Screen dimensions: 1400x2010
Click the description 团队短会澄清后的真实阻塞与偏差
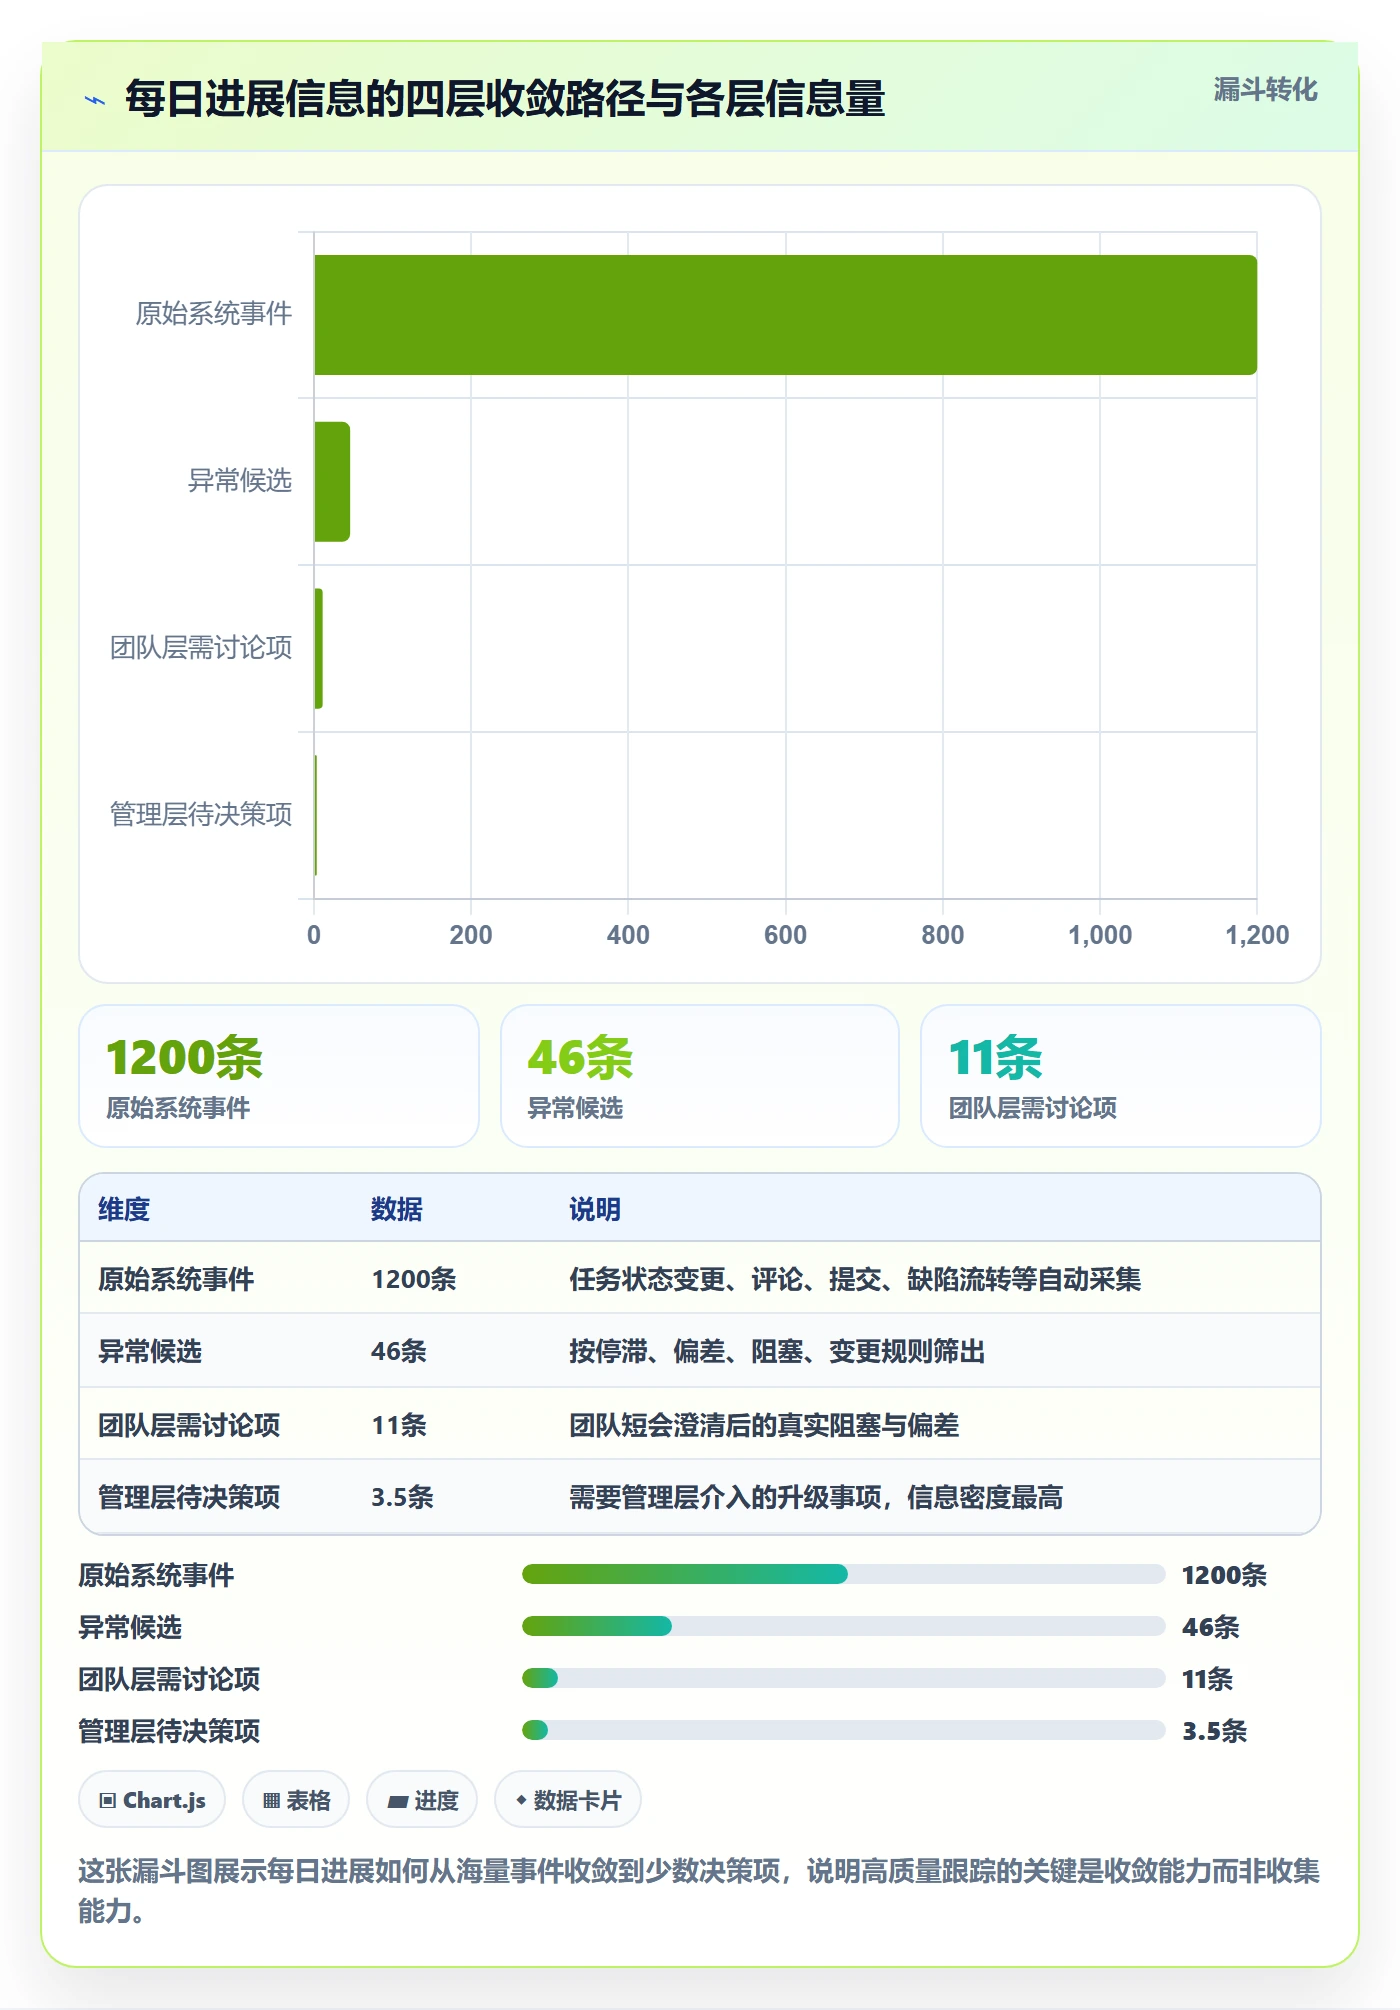coord(764,1425)
